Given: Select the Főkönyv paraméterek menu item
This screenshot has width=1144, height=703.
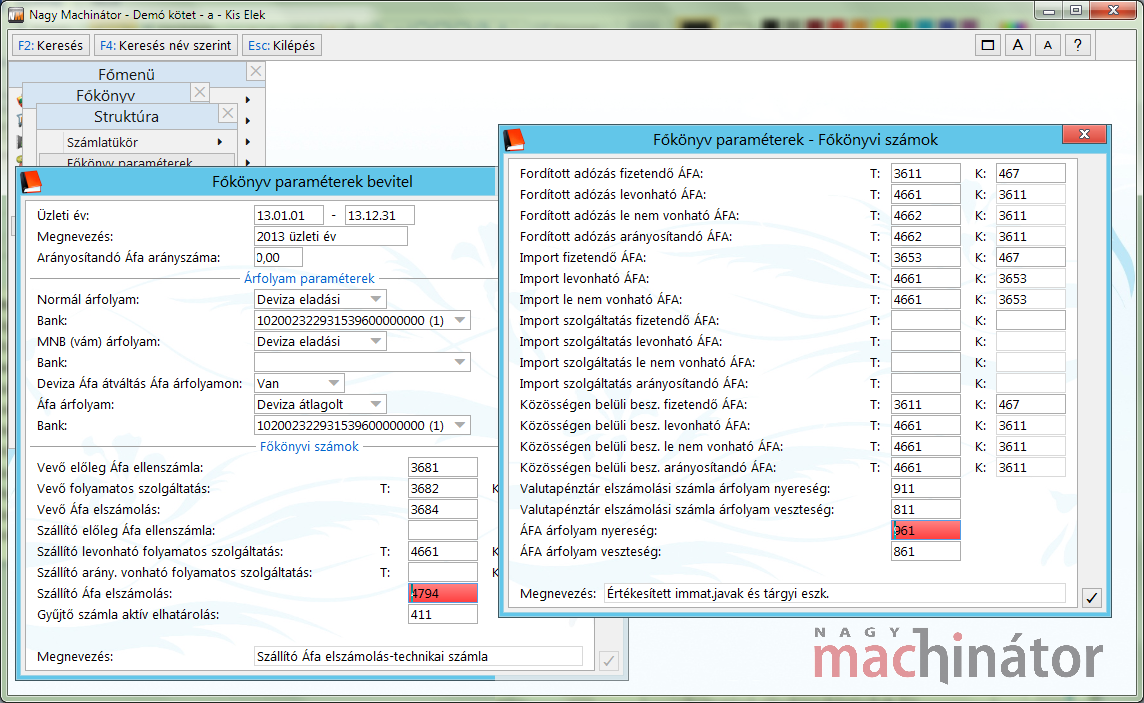Looking at the screenshot, I should point(136,161).
